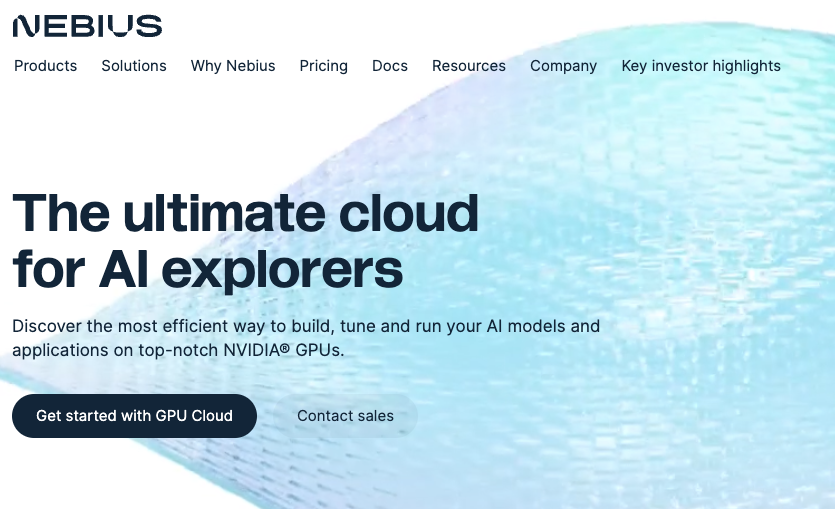Open the Docs link

coord(390,65)
